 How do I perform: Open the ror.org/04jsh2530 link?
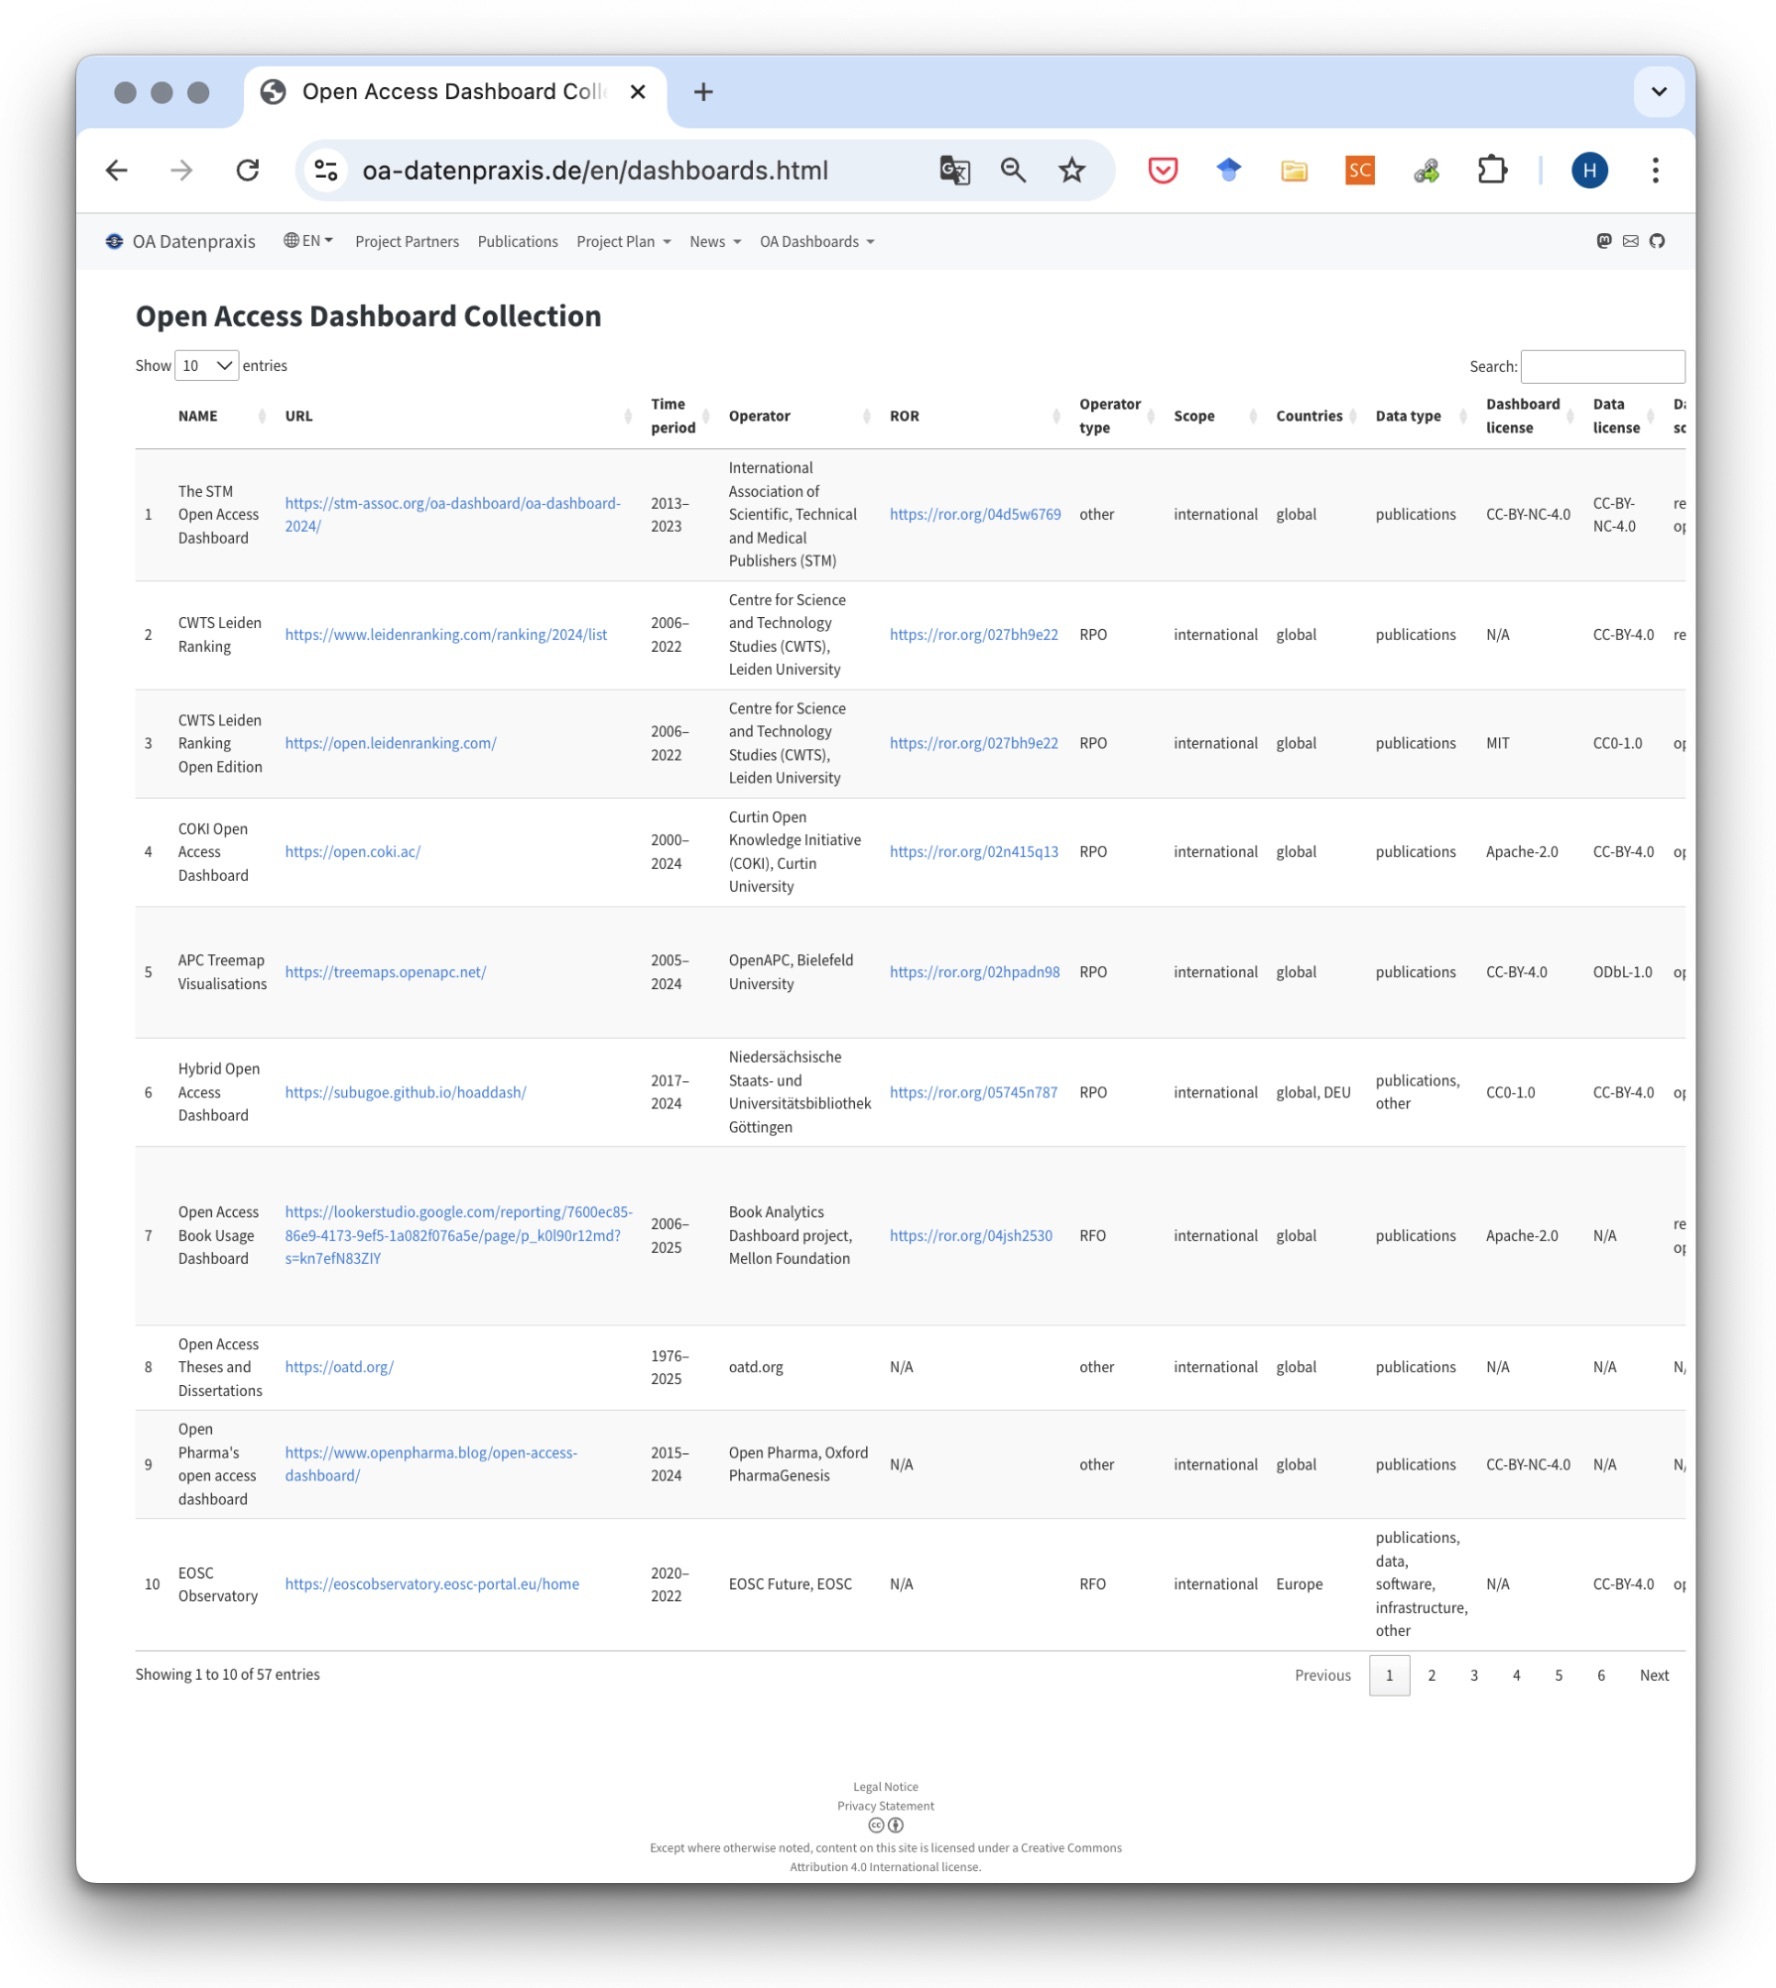point(971,1236)
